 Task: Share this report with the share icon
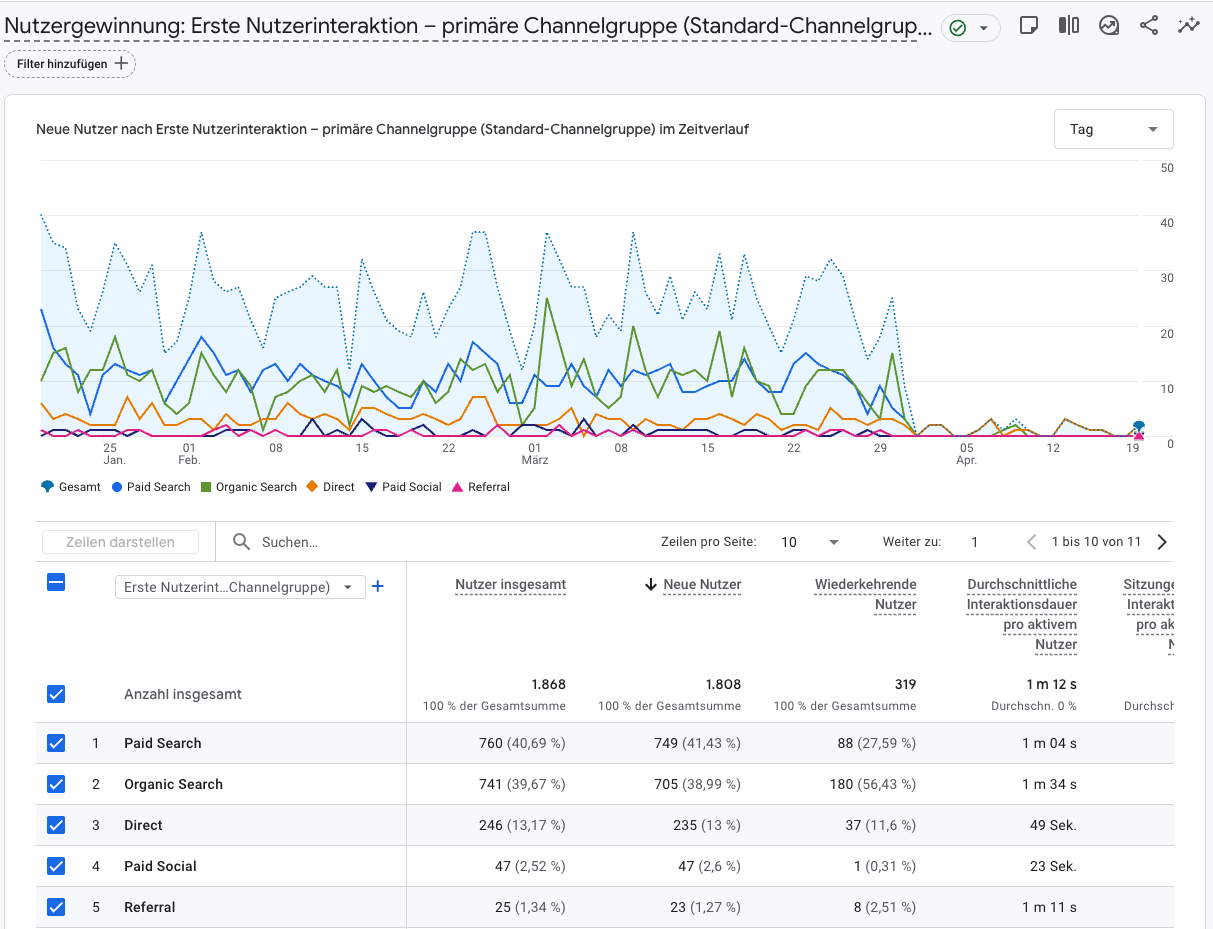pyautogui.click(x=1148, y=26)
